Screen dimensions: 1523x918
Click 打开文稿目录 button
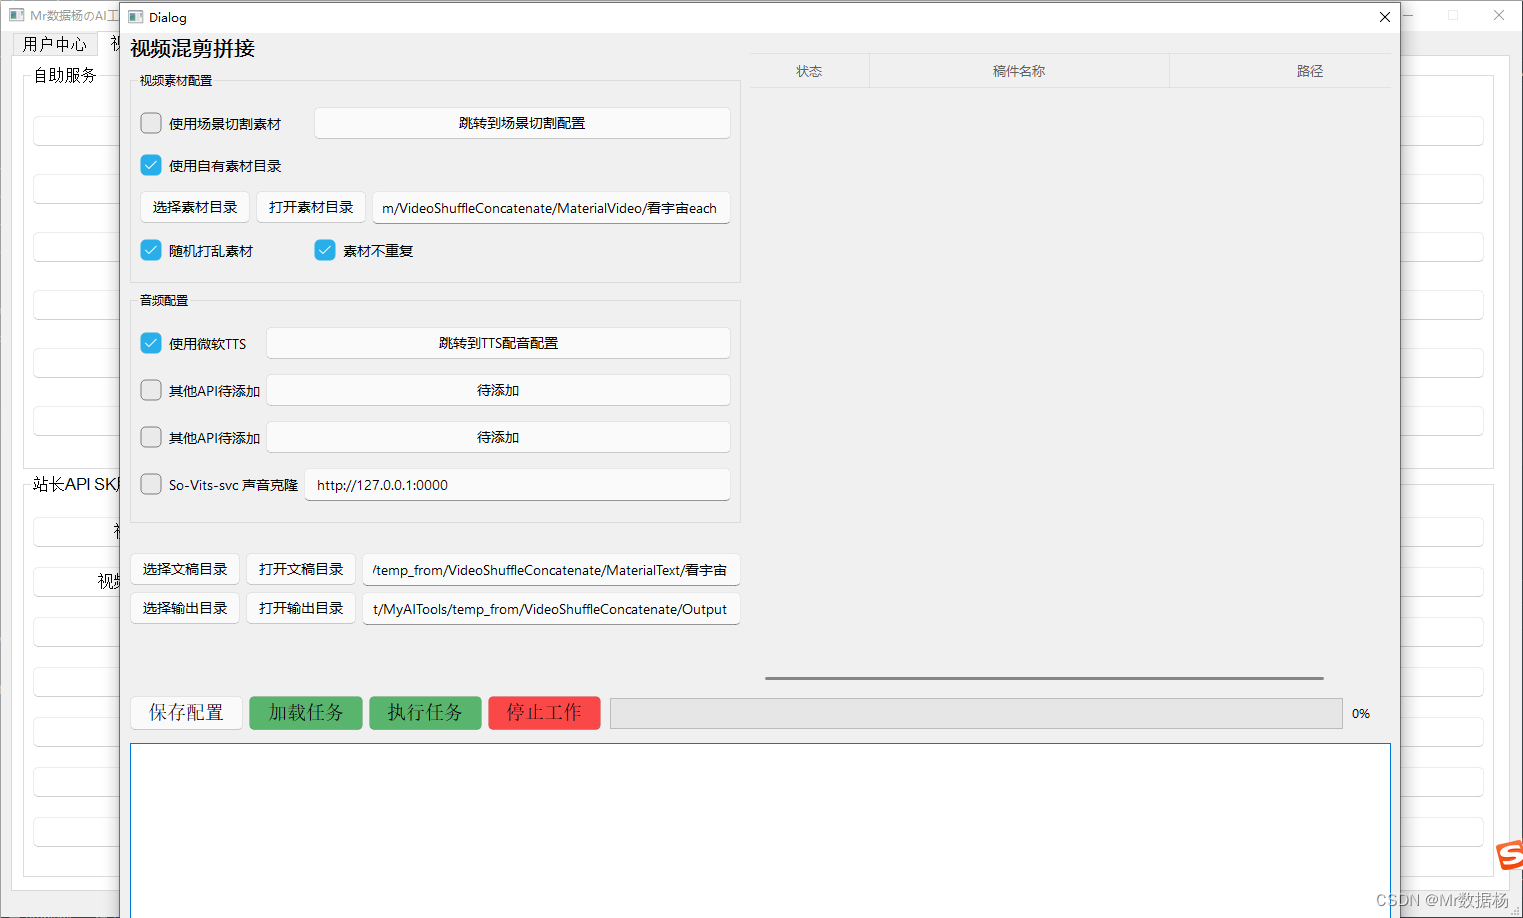coord(301,569)
